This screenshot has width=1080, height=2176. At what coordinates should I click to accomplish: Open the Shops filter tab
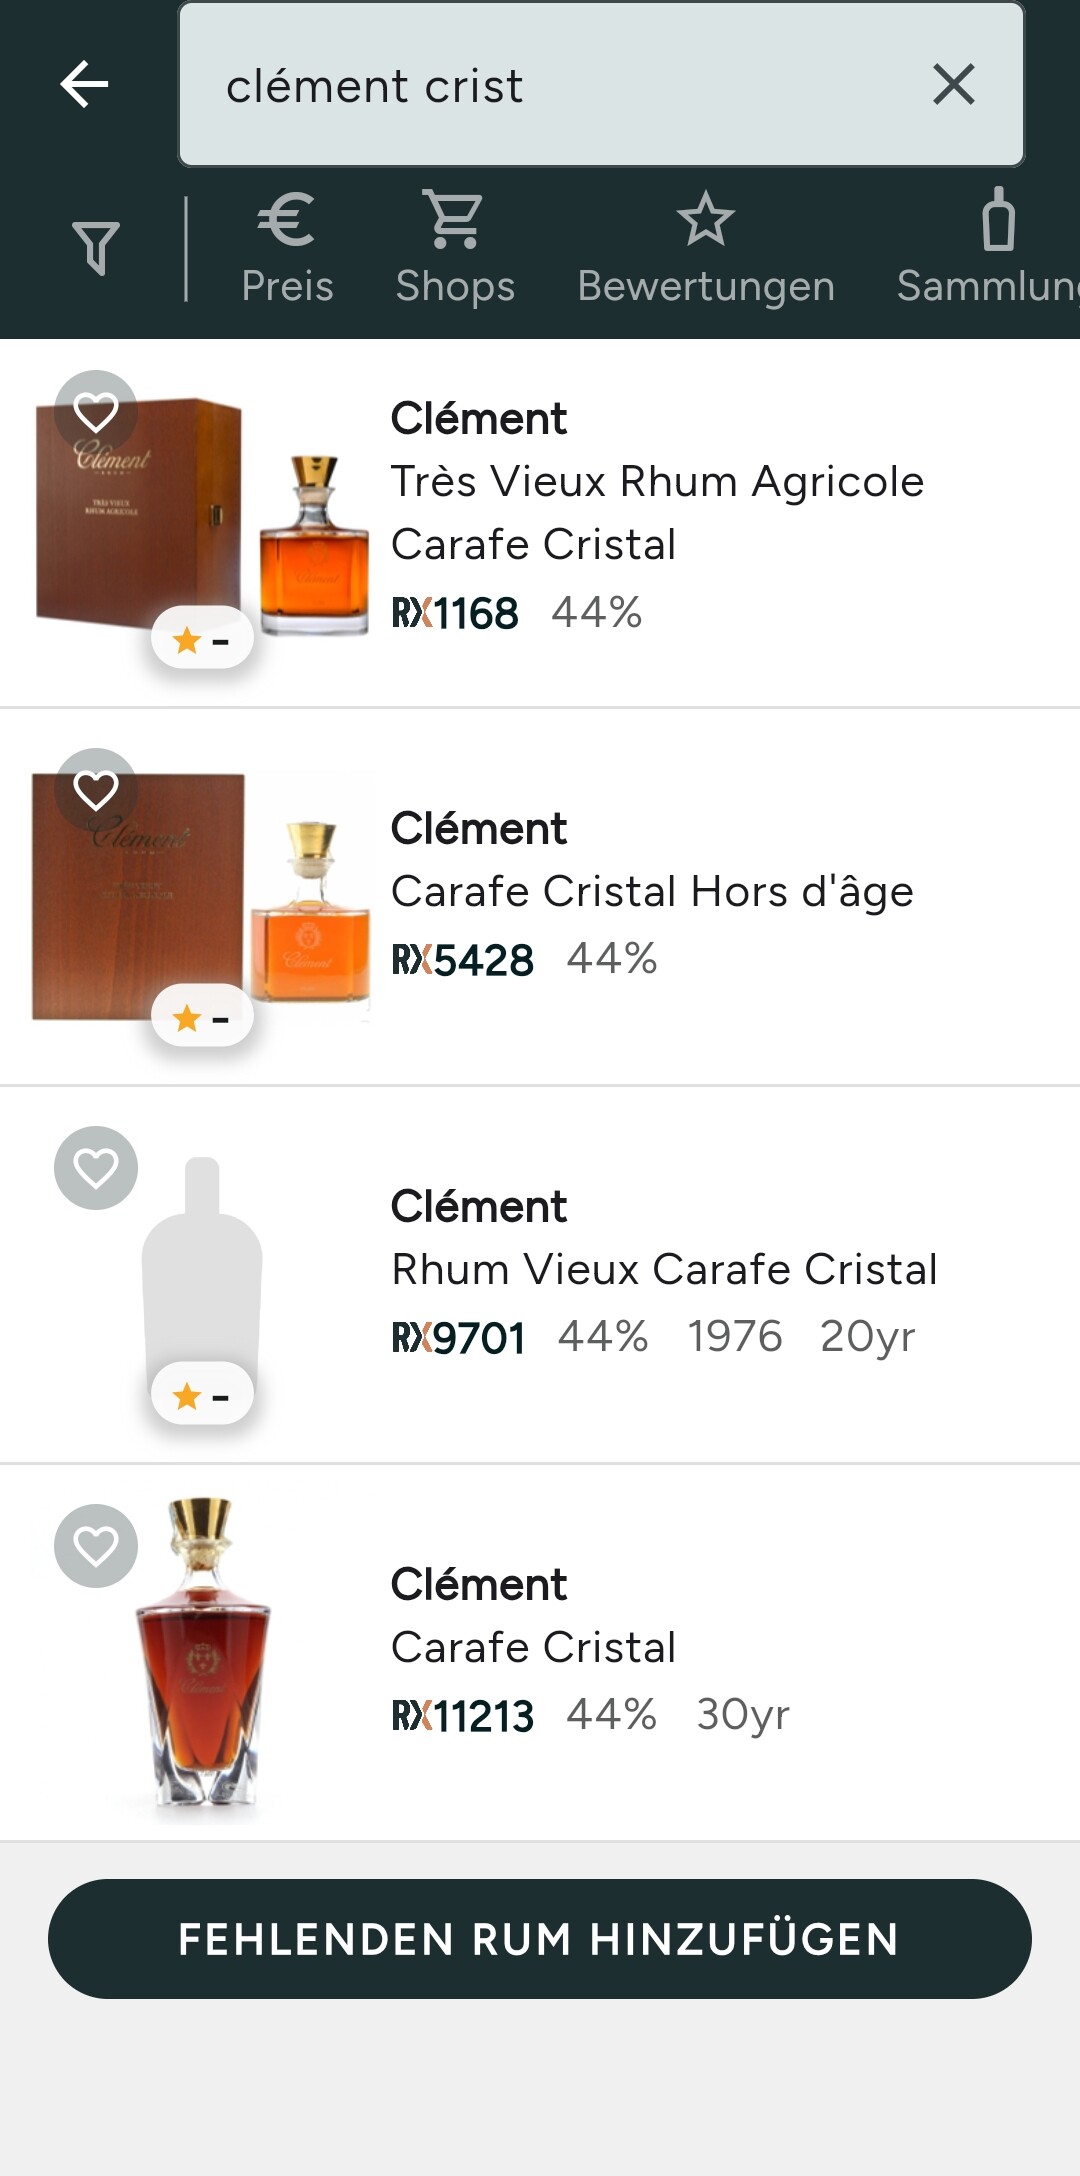click(455, 247)
